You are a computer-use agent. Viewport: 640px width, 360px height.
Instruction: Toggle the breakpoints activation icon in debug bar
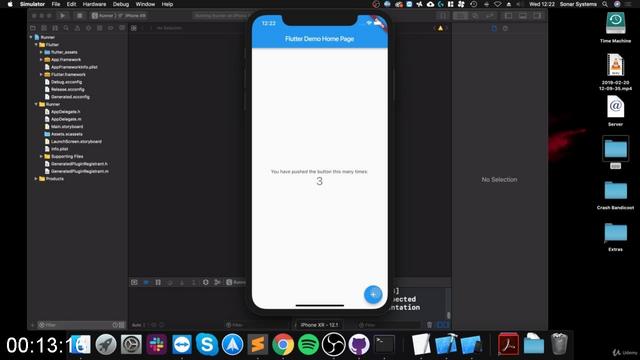click(146, 282)
